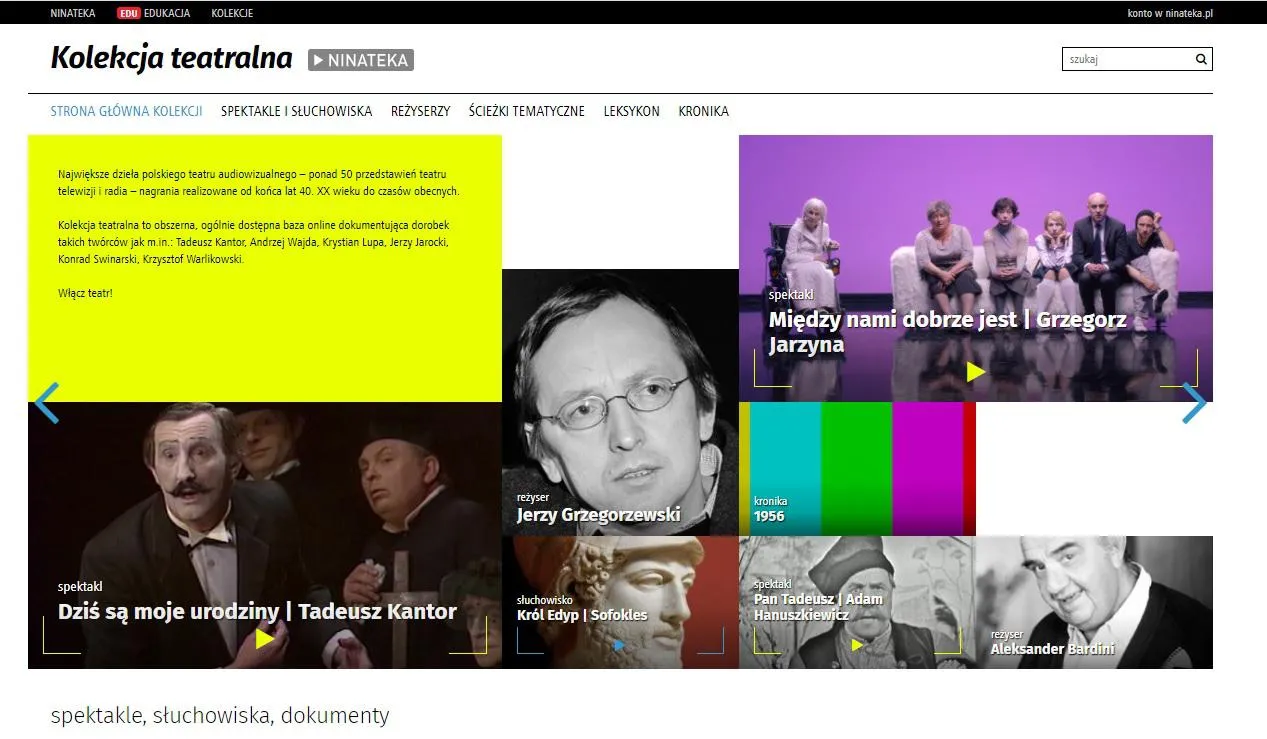
Task: Open the Aleksander Bardini director tile
Action: 1094,602
